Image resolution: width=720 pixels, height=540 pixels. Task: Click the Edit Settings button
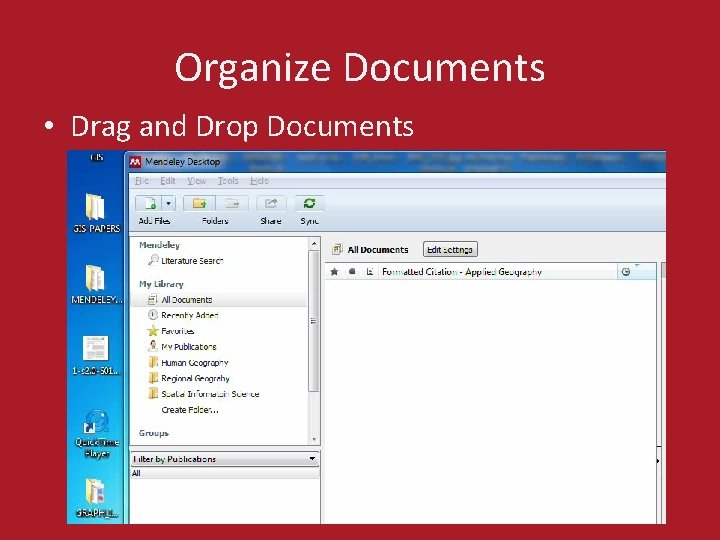[450, 249]
